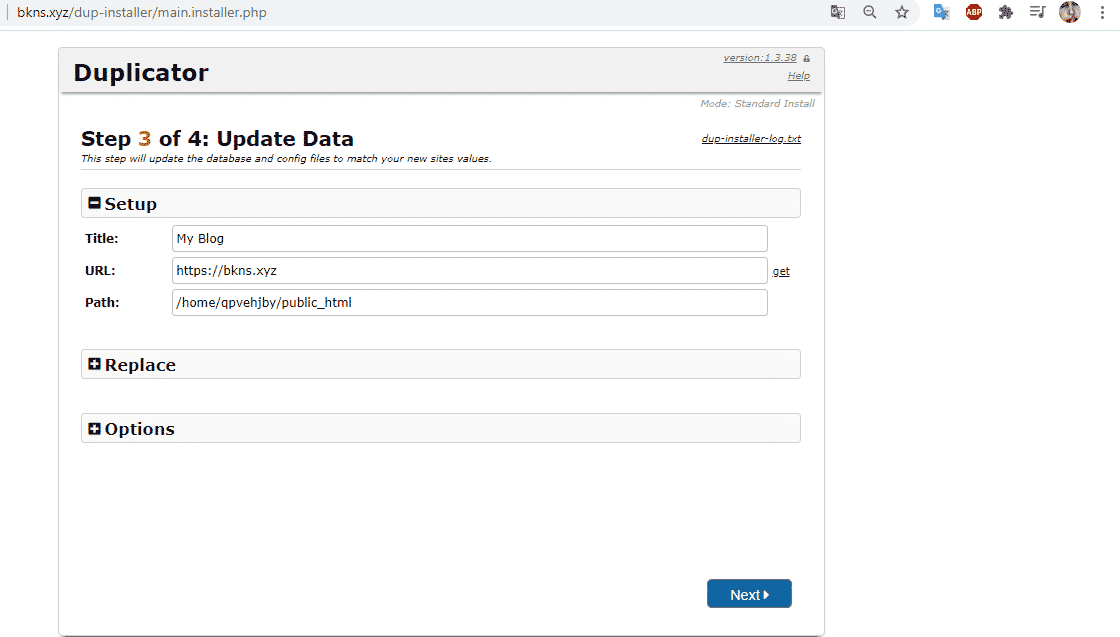The height and width of the screenshot is (637, 1120).
Task: Open the dup-installer-log.txt link
Action: pos(751,139)
